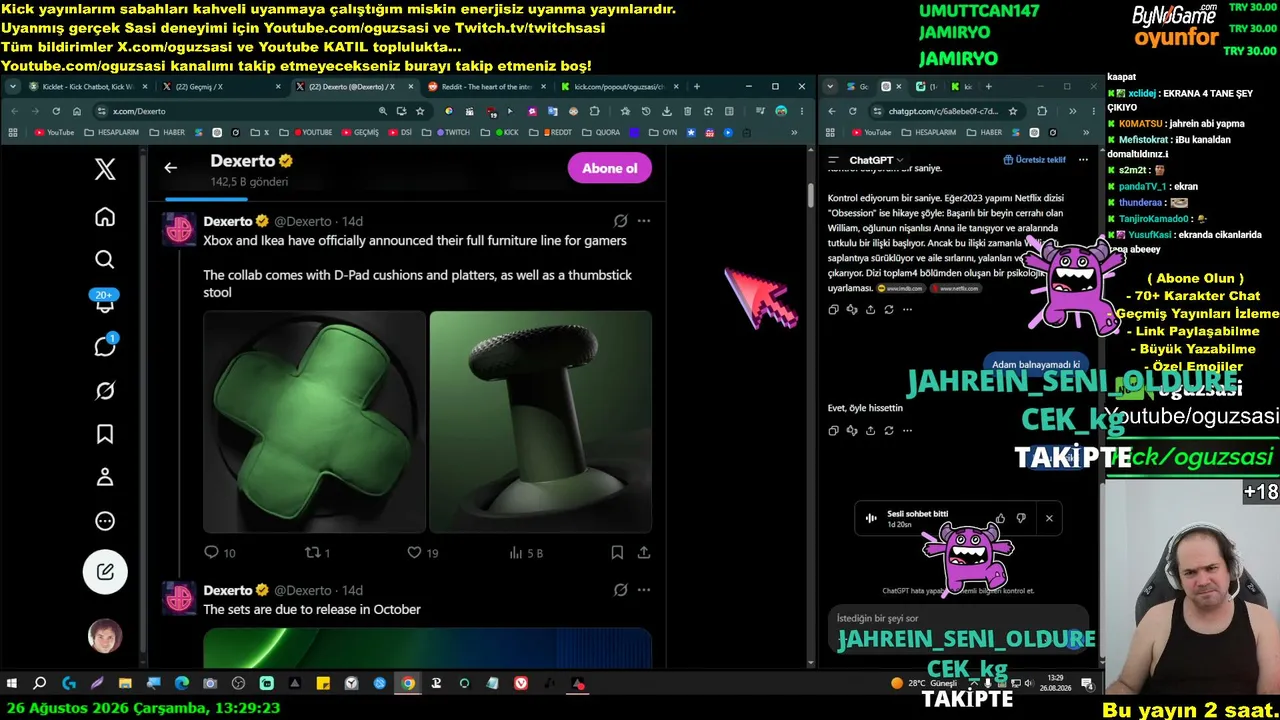Open ChatGPT sidebar menu icon
The image size is (1280, 720).
click(833, 160)
